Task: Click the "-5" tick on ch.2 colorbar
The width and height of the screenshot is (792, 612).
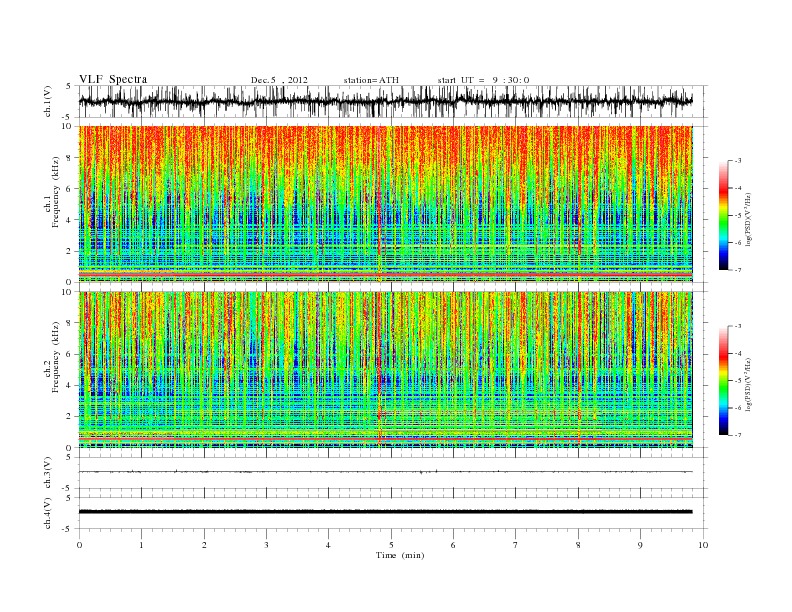Action: [738, 381]
